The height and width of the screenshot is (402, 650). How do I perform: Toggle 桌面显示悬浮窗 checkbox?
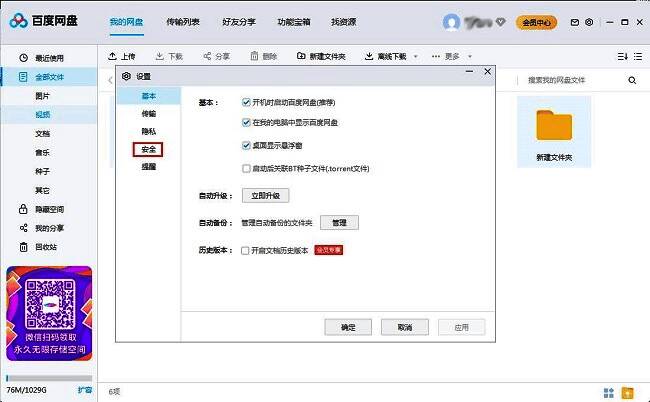tap(246, 145)
